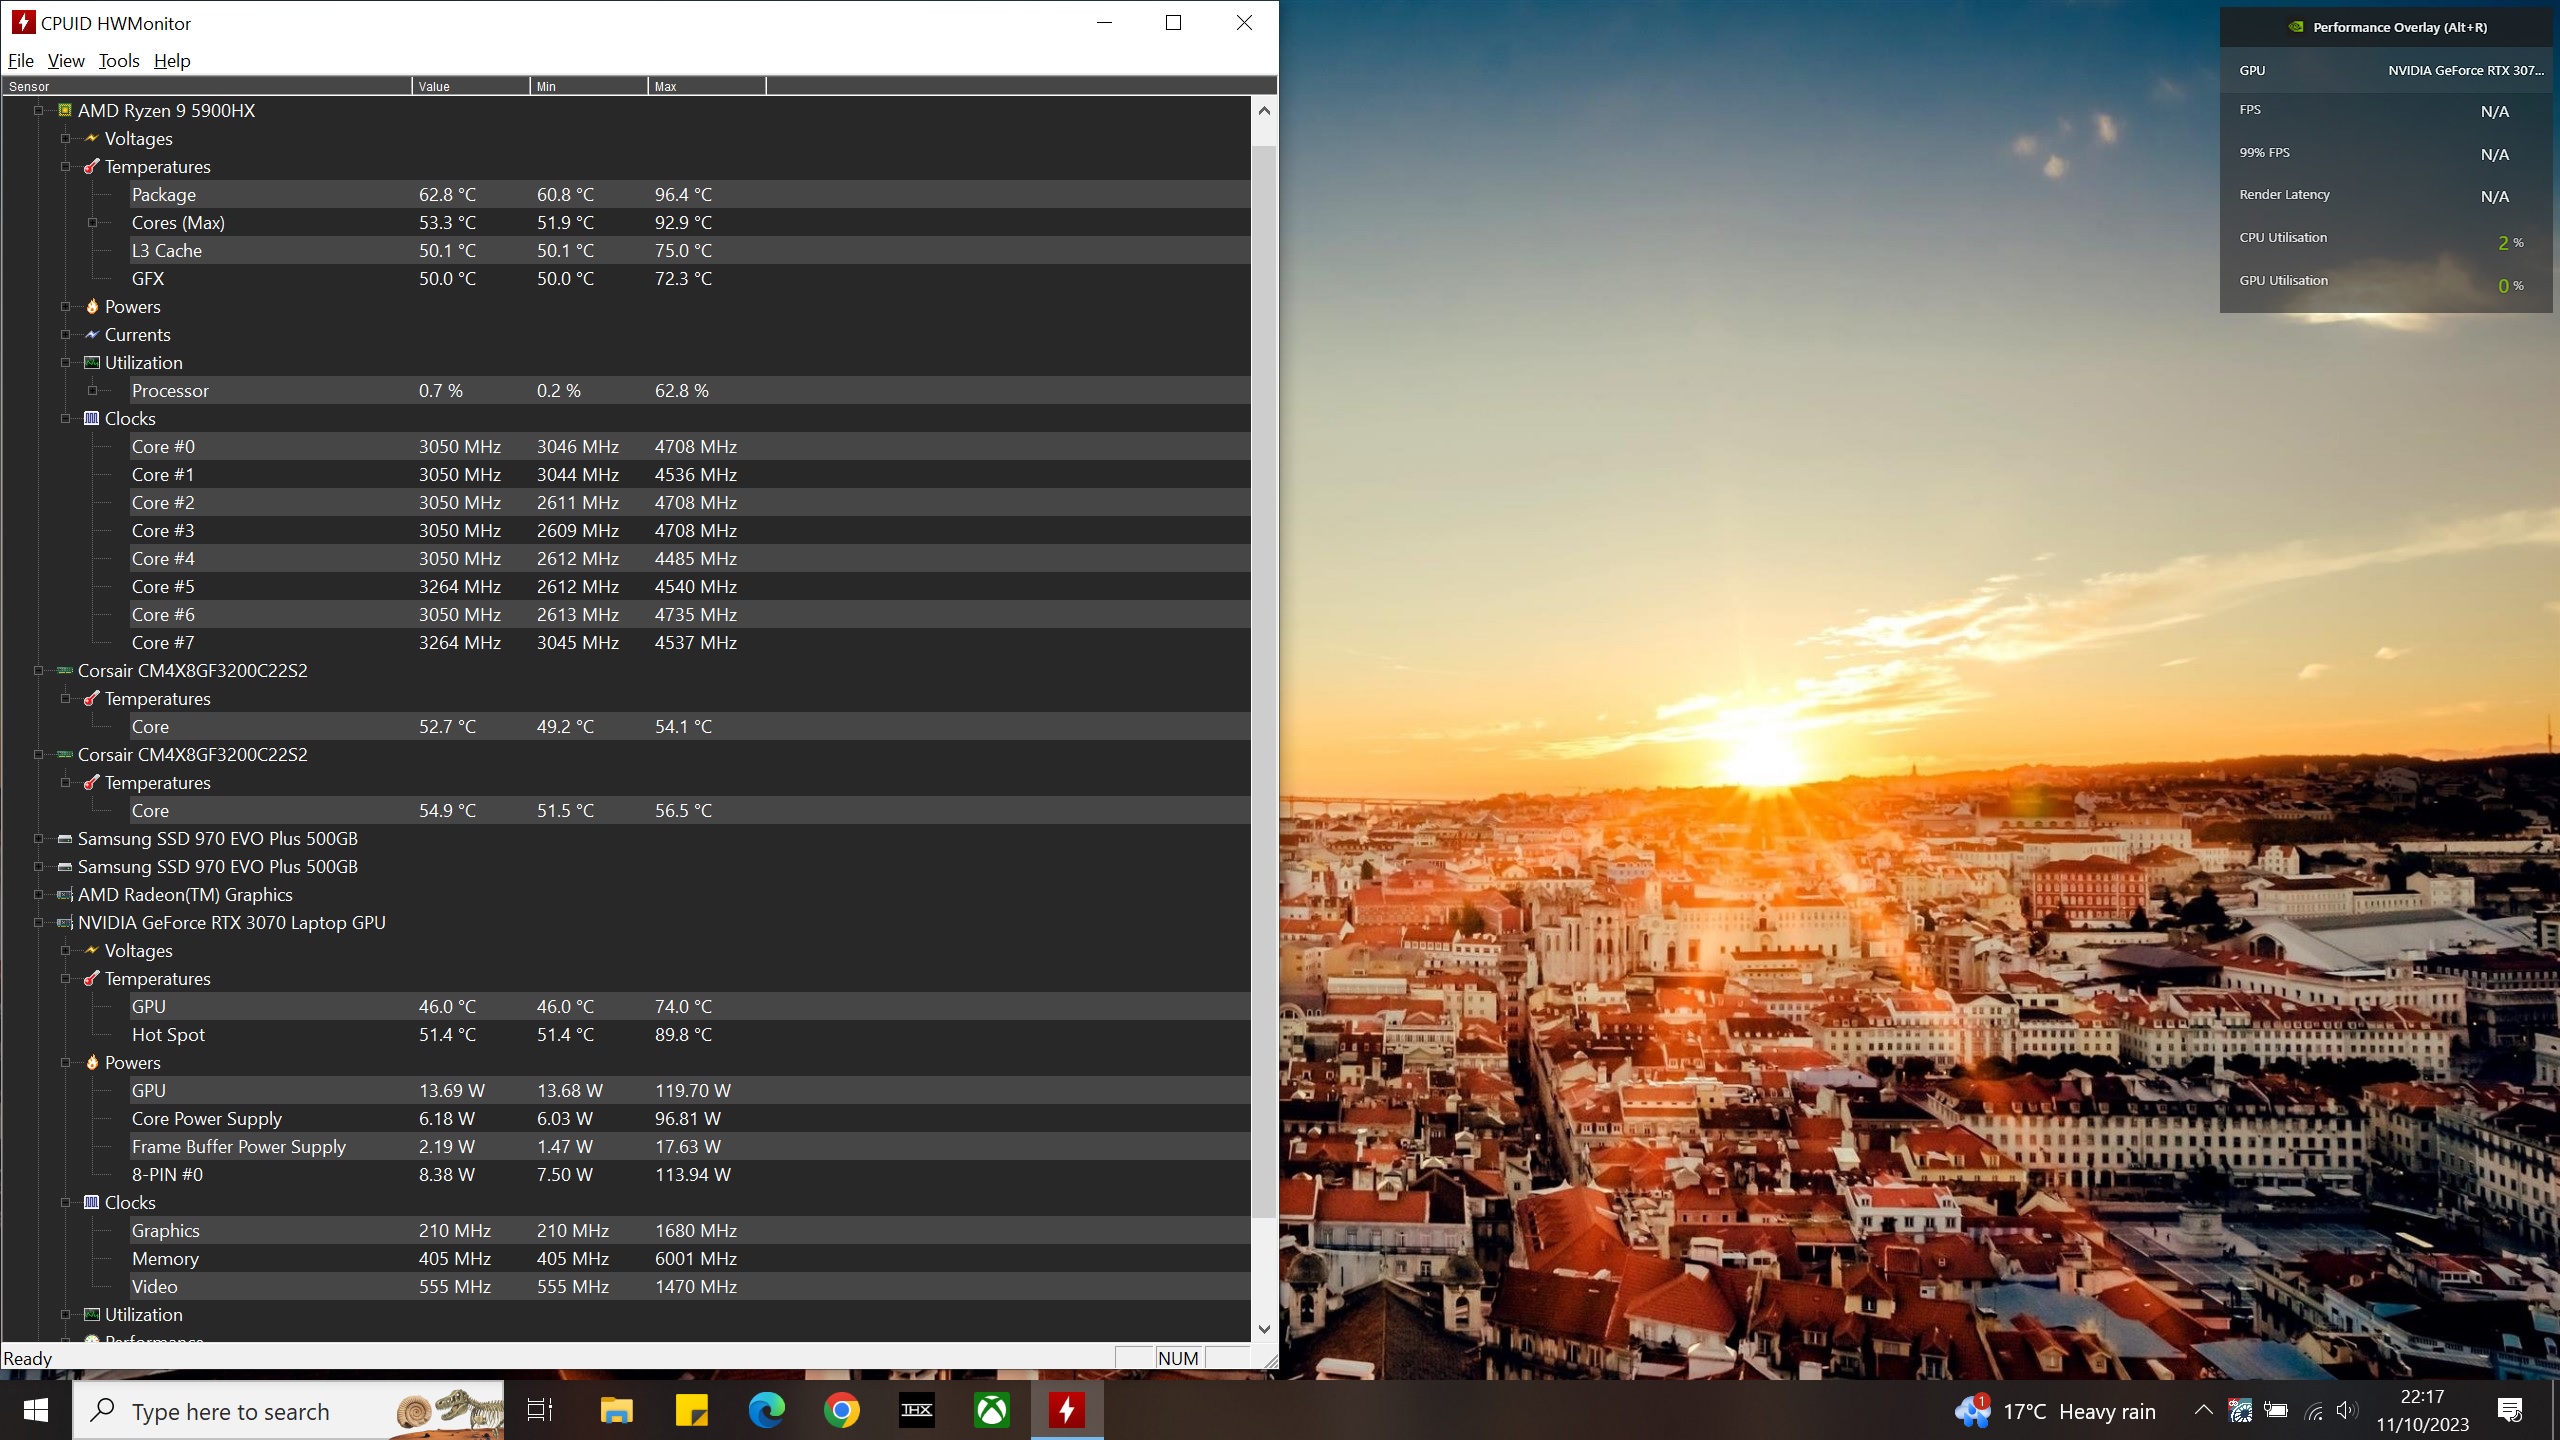The image size is (2560, 1440).
Task: Expand the Cores (Max) row
Action: (92, 223)
